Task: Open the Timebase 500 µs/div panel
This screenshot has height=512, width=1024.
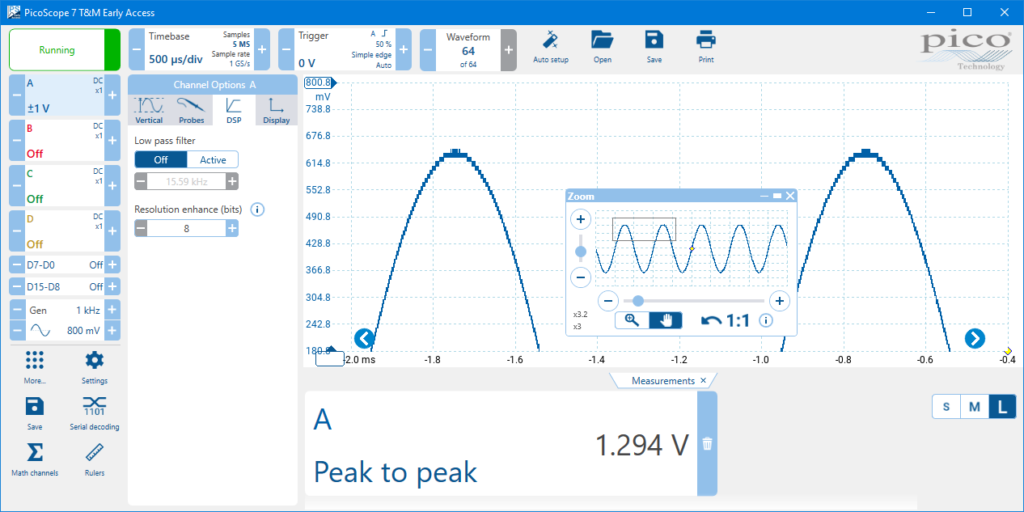Action: [199, 50]
